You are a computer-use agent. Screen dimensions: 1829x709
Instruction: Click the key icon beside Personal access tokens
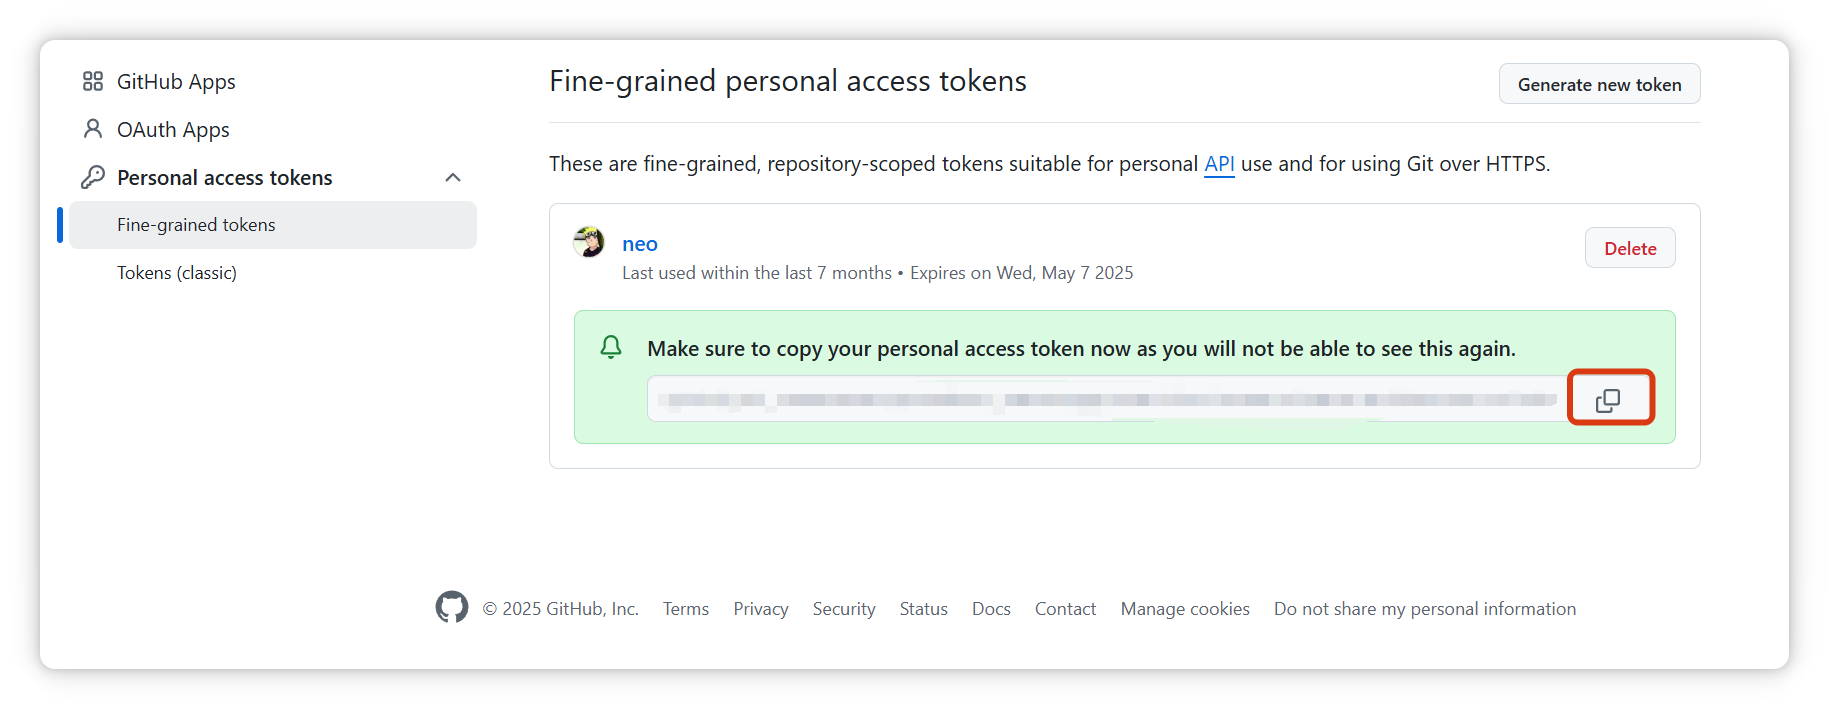click(x=93, y=177)
